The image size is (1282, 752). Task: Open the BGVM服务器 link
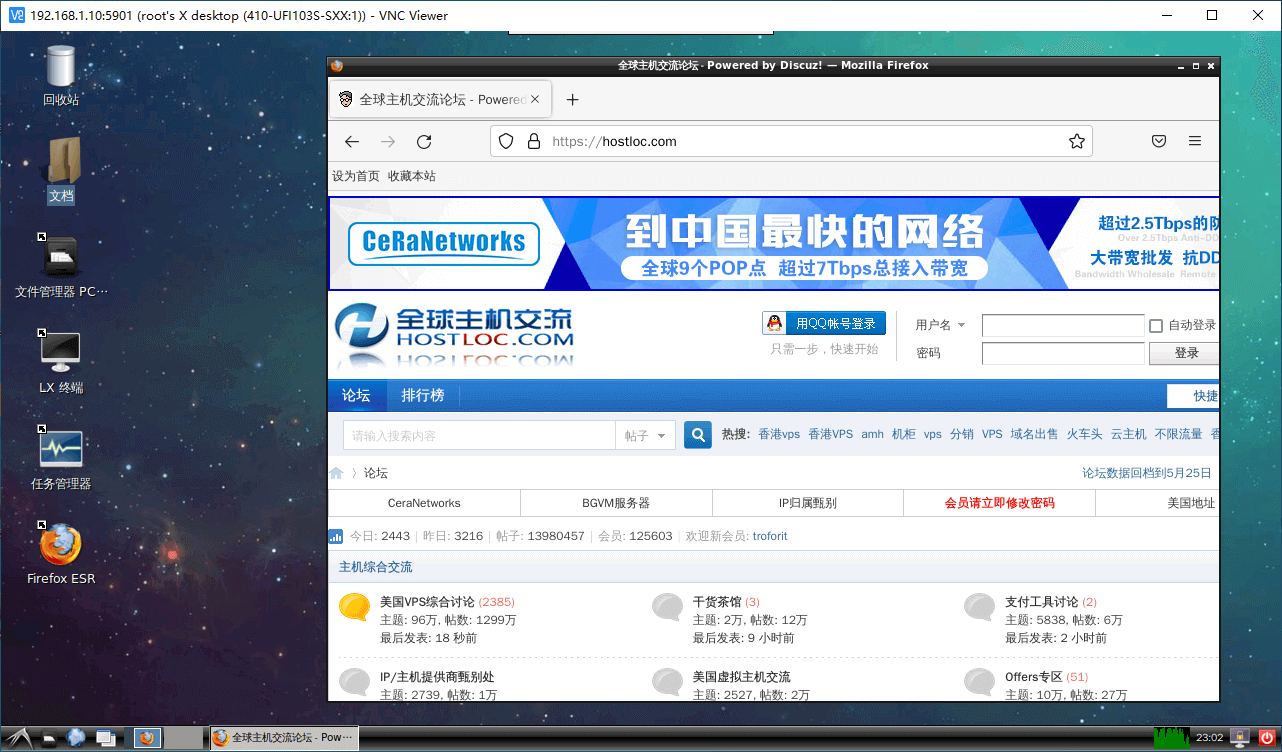coord(616,503)
